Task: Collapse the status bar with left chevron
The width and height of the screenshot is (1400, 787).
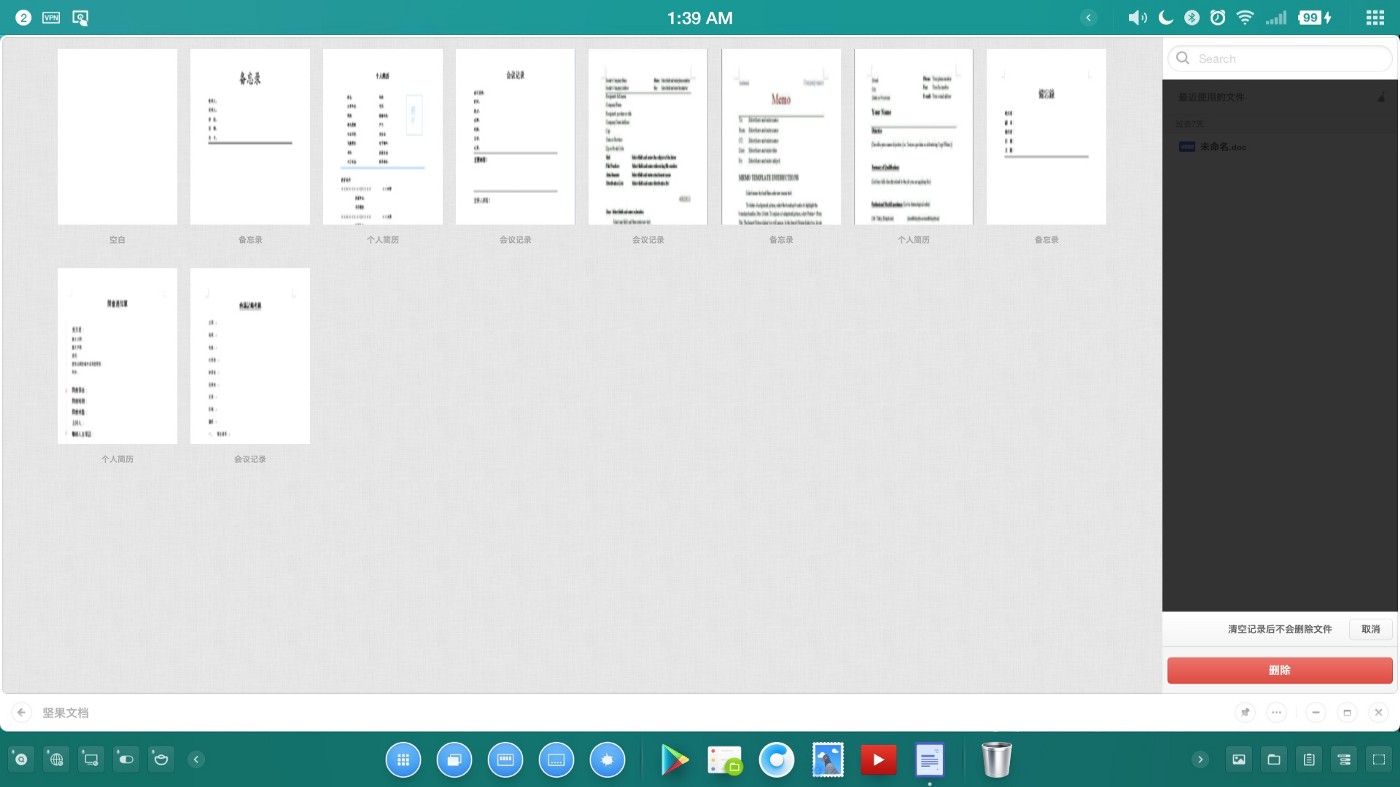Action: [1089, 18]
